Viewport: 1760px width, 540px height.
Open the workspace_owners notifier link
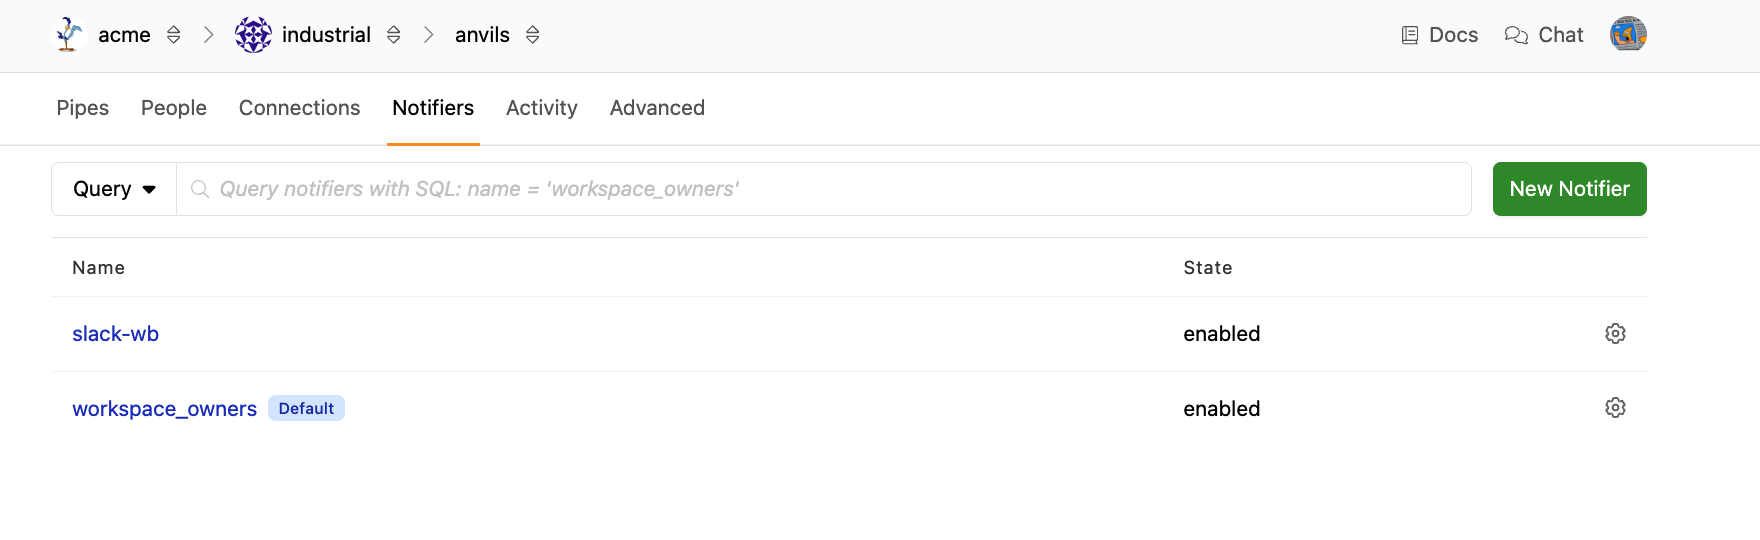click(x=164, y=409)
